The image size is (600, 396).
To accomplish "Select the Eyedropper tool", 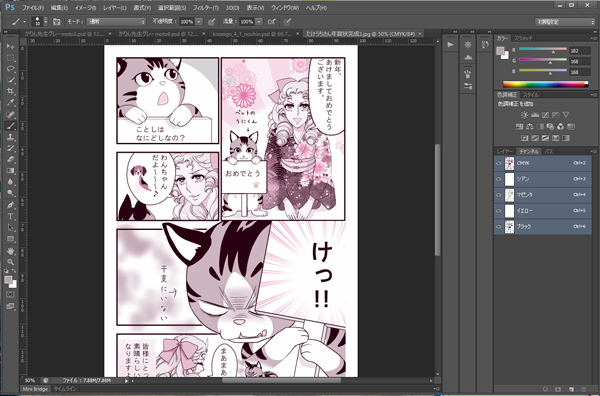I will tap(10, 103).
